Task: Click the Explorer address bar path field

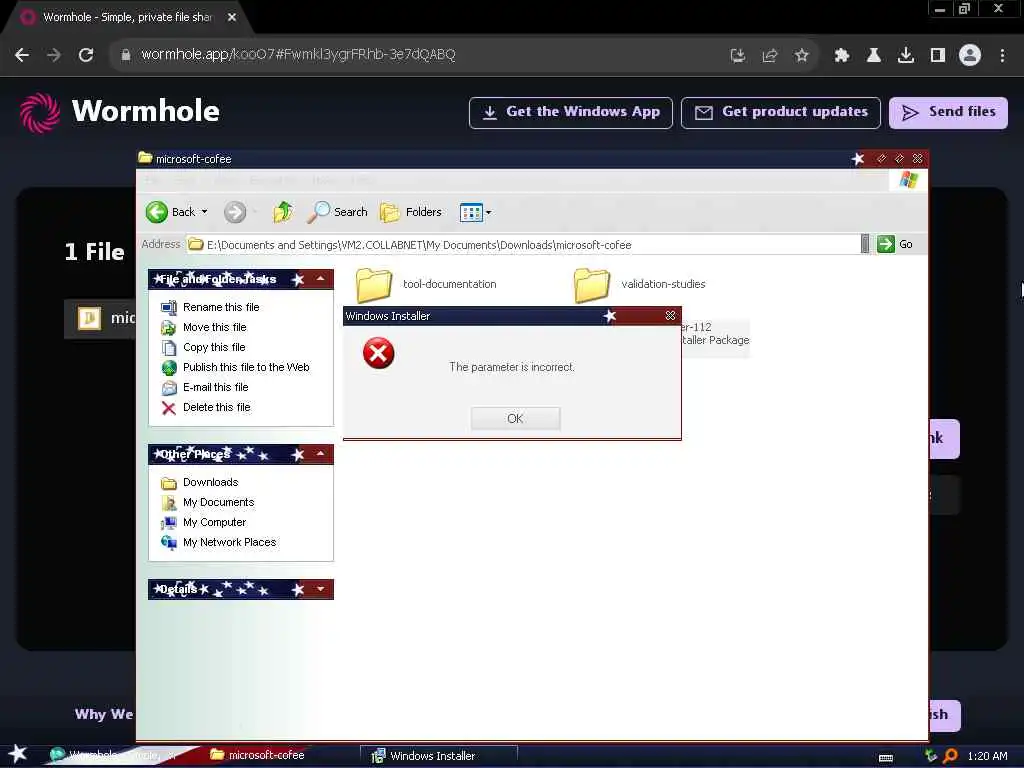Action: pyautogui.click(x=523, y=245)
